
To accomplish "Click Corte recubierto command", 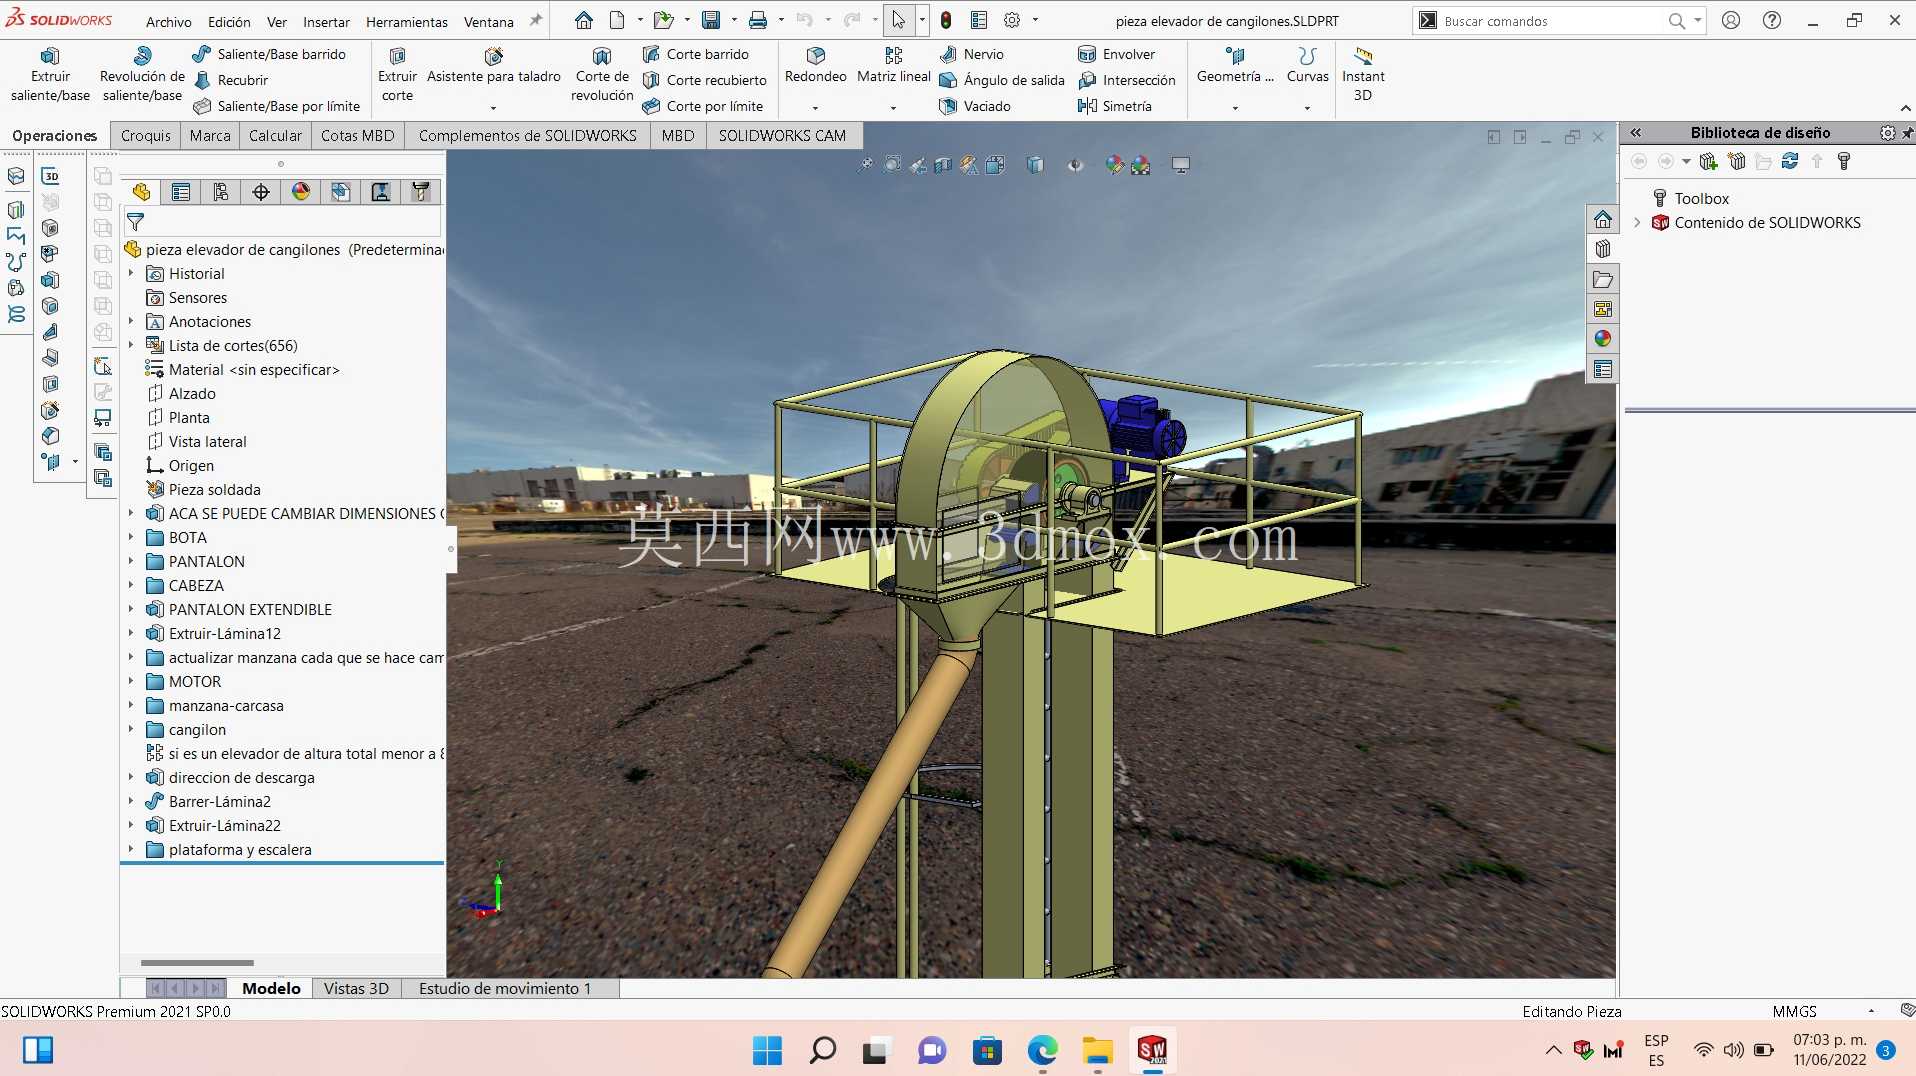I will [705, 80].
